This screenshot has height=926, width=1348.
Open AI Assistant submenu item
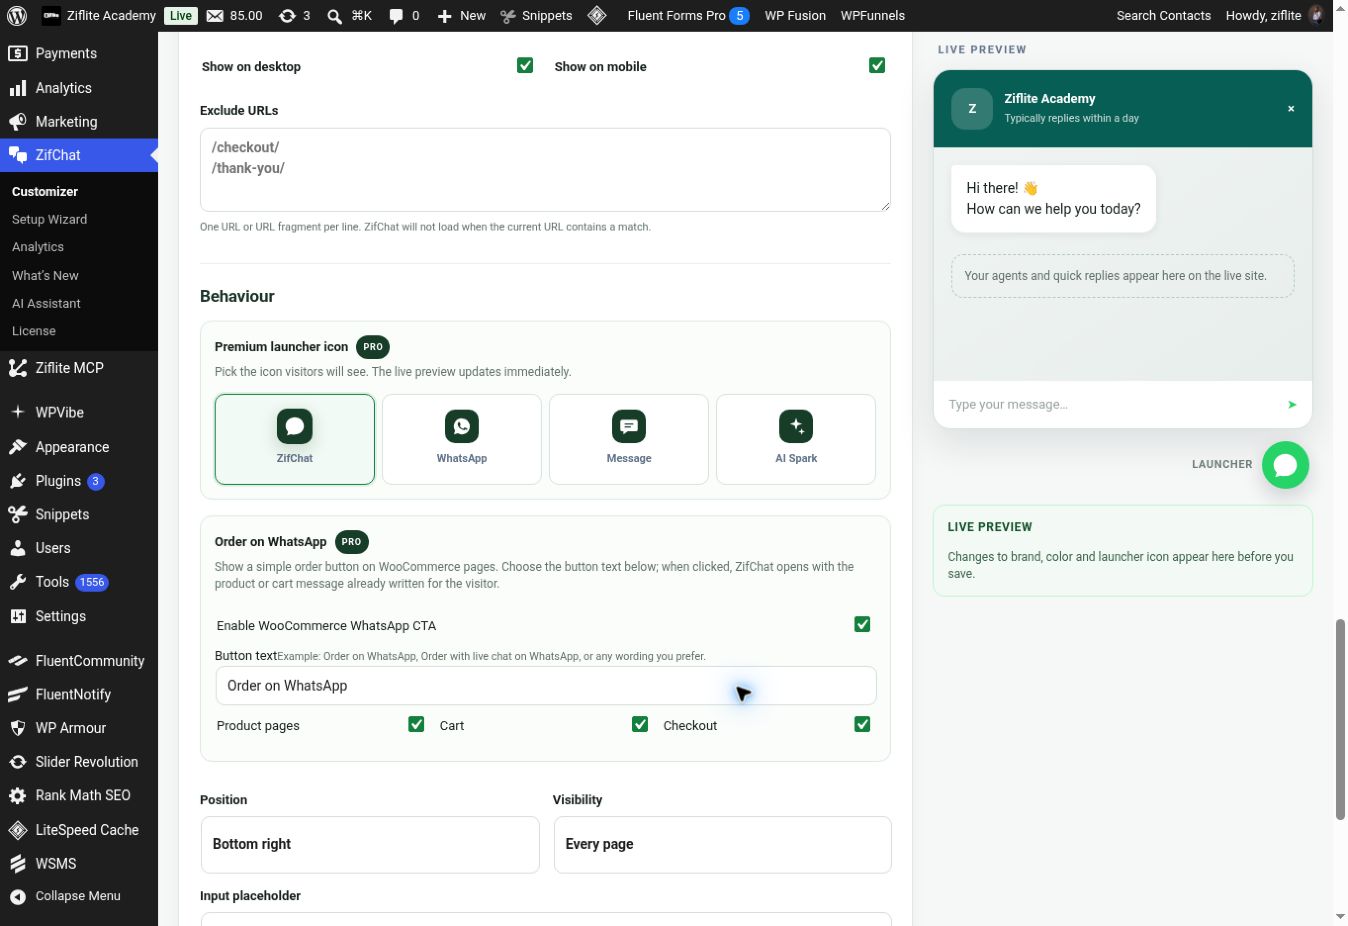click(46, 303)
